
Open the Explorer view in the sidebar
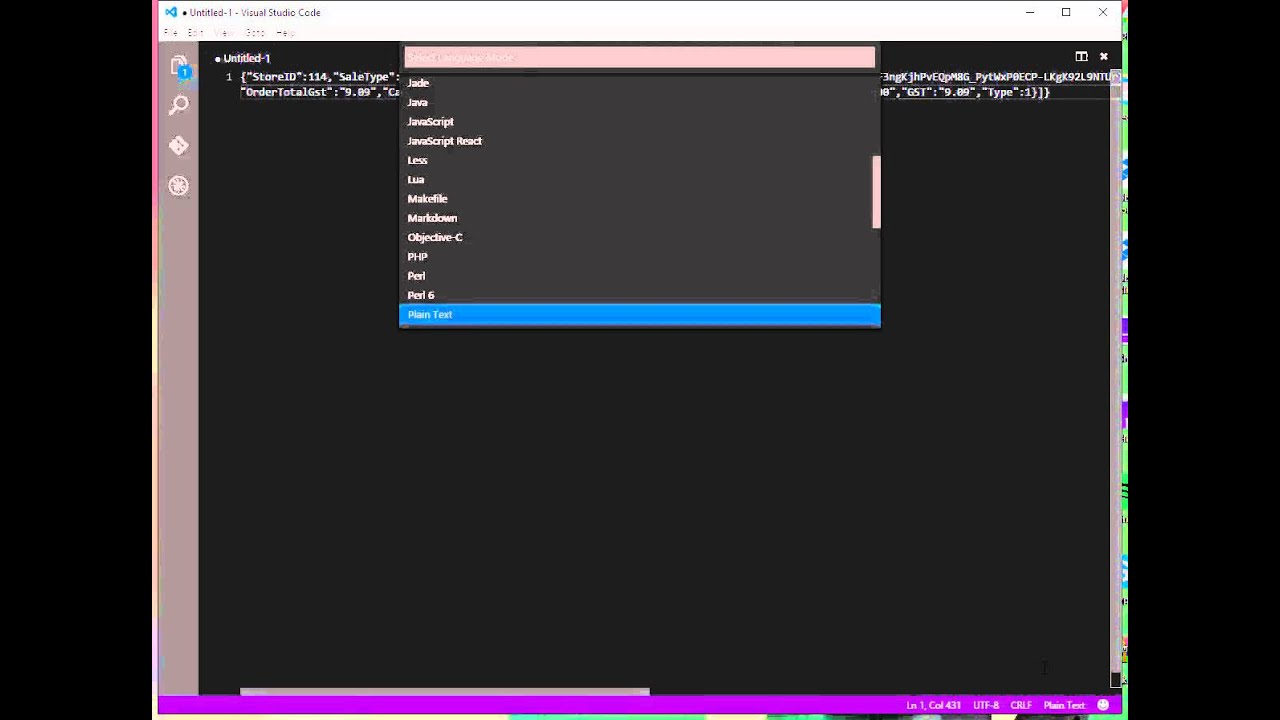coord(179,66)
